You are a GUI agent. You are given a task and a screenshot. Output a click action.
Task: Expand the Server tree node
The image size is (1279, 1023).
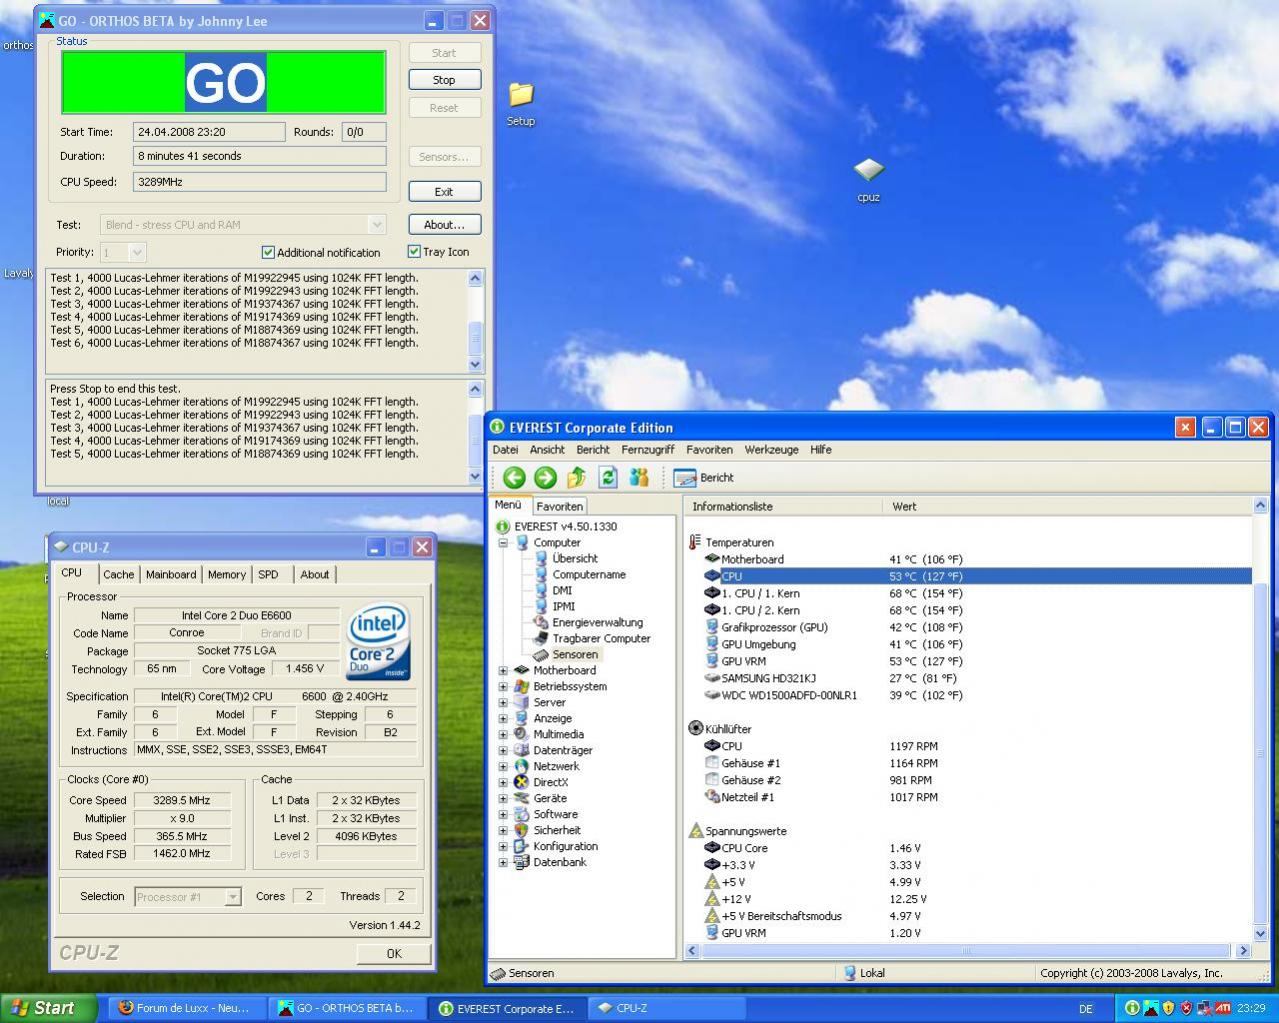point(503,702)
